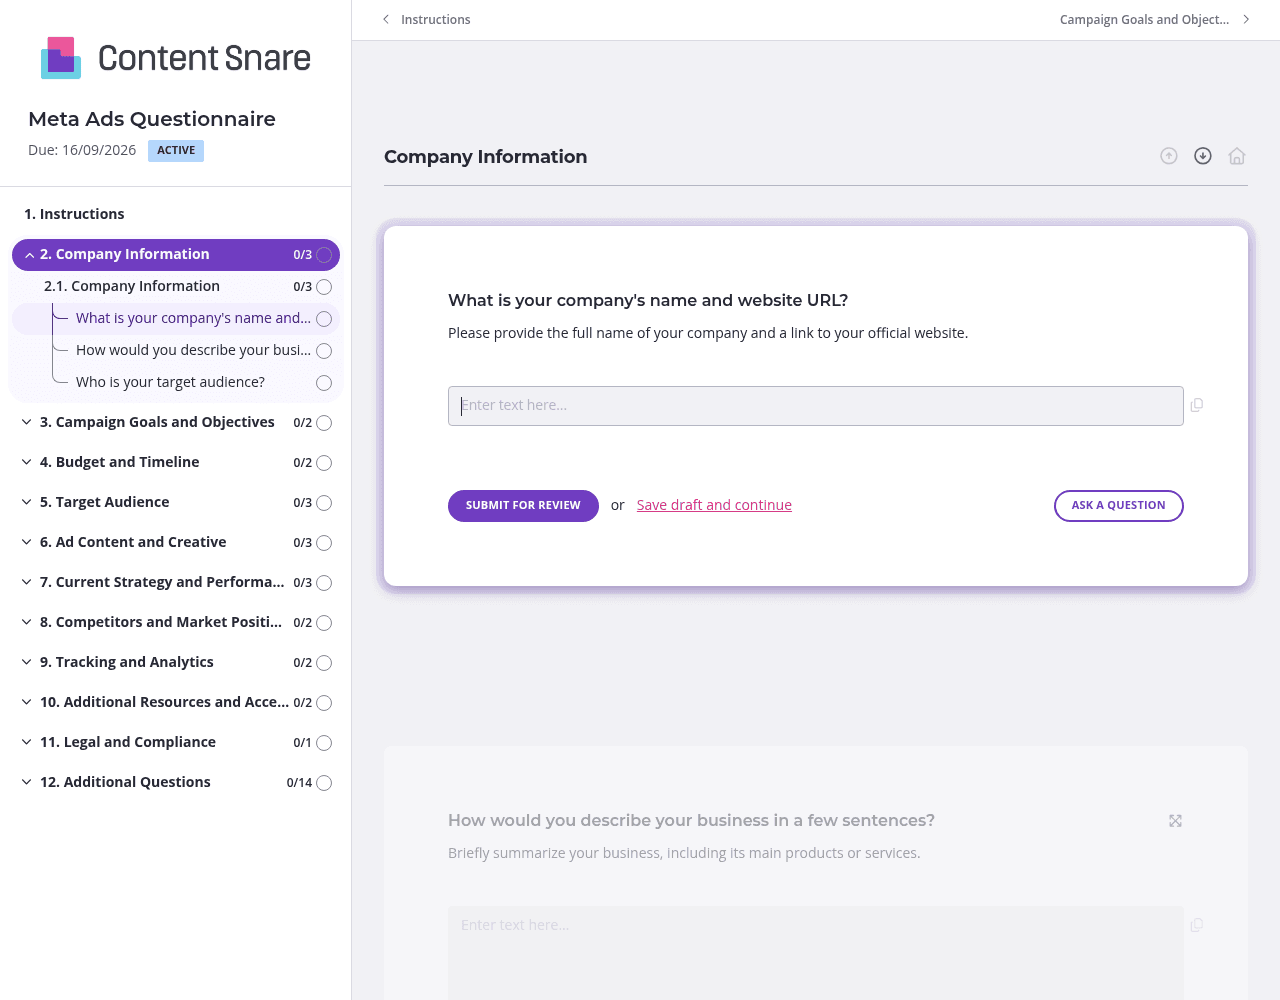
Task: Select 'How would you describe your busi...' item
Action: (x=193, y=350)
